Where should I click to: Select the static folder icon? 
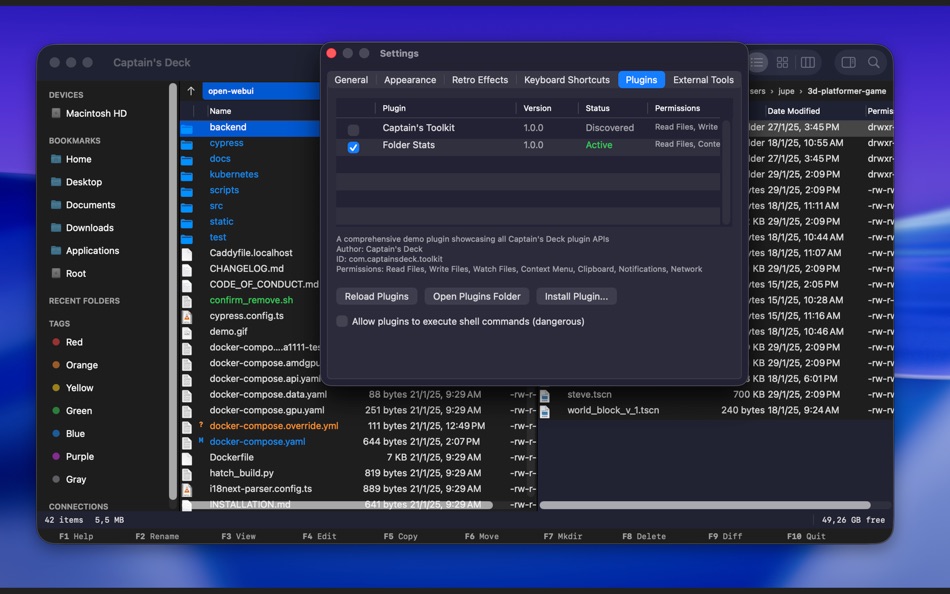[x=187, y=222]
